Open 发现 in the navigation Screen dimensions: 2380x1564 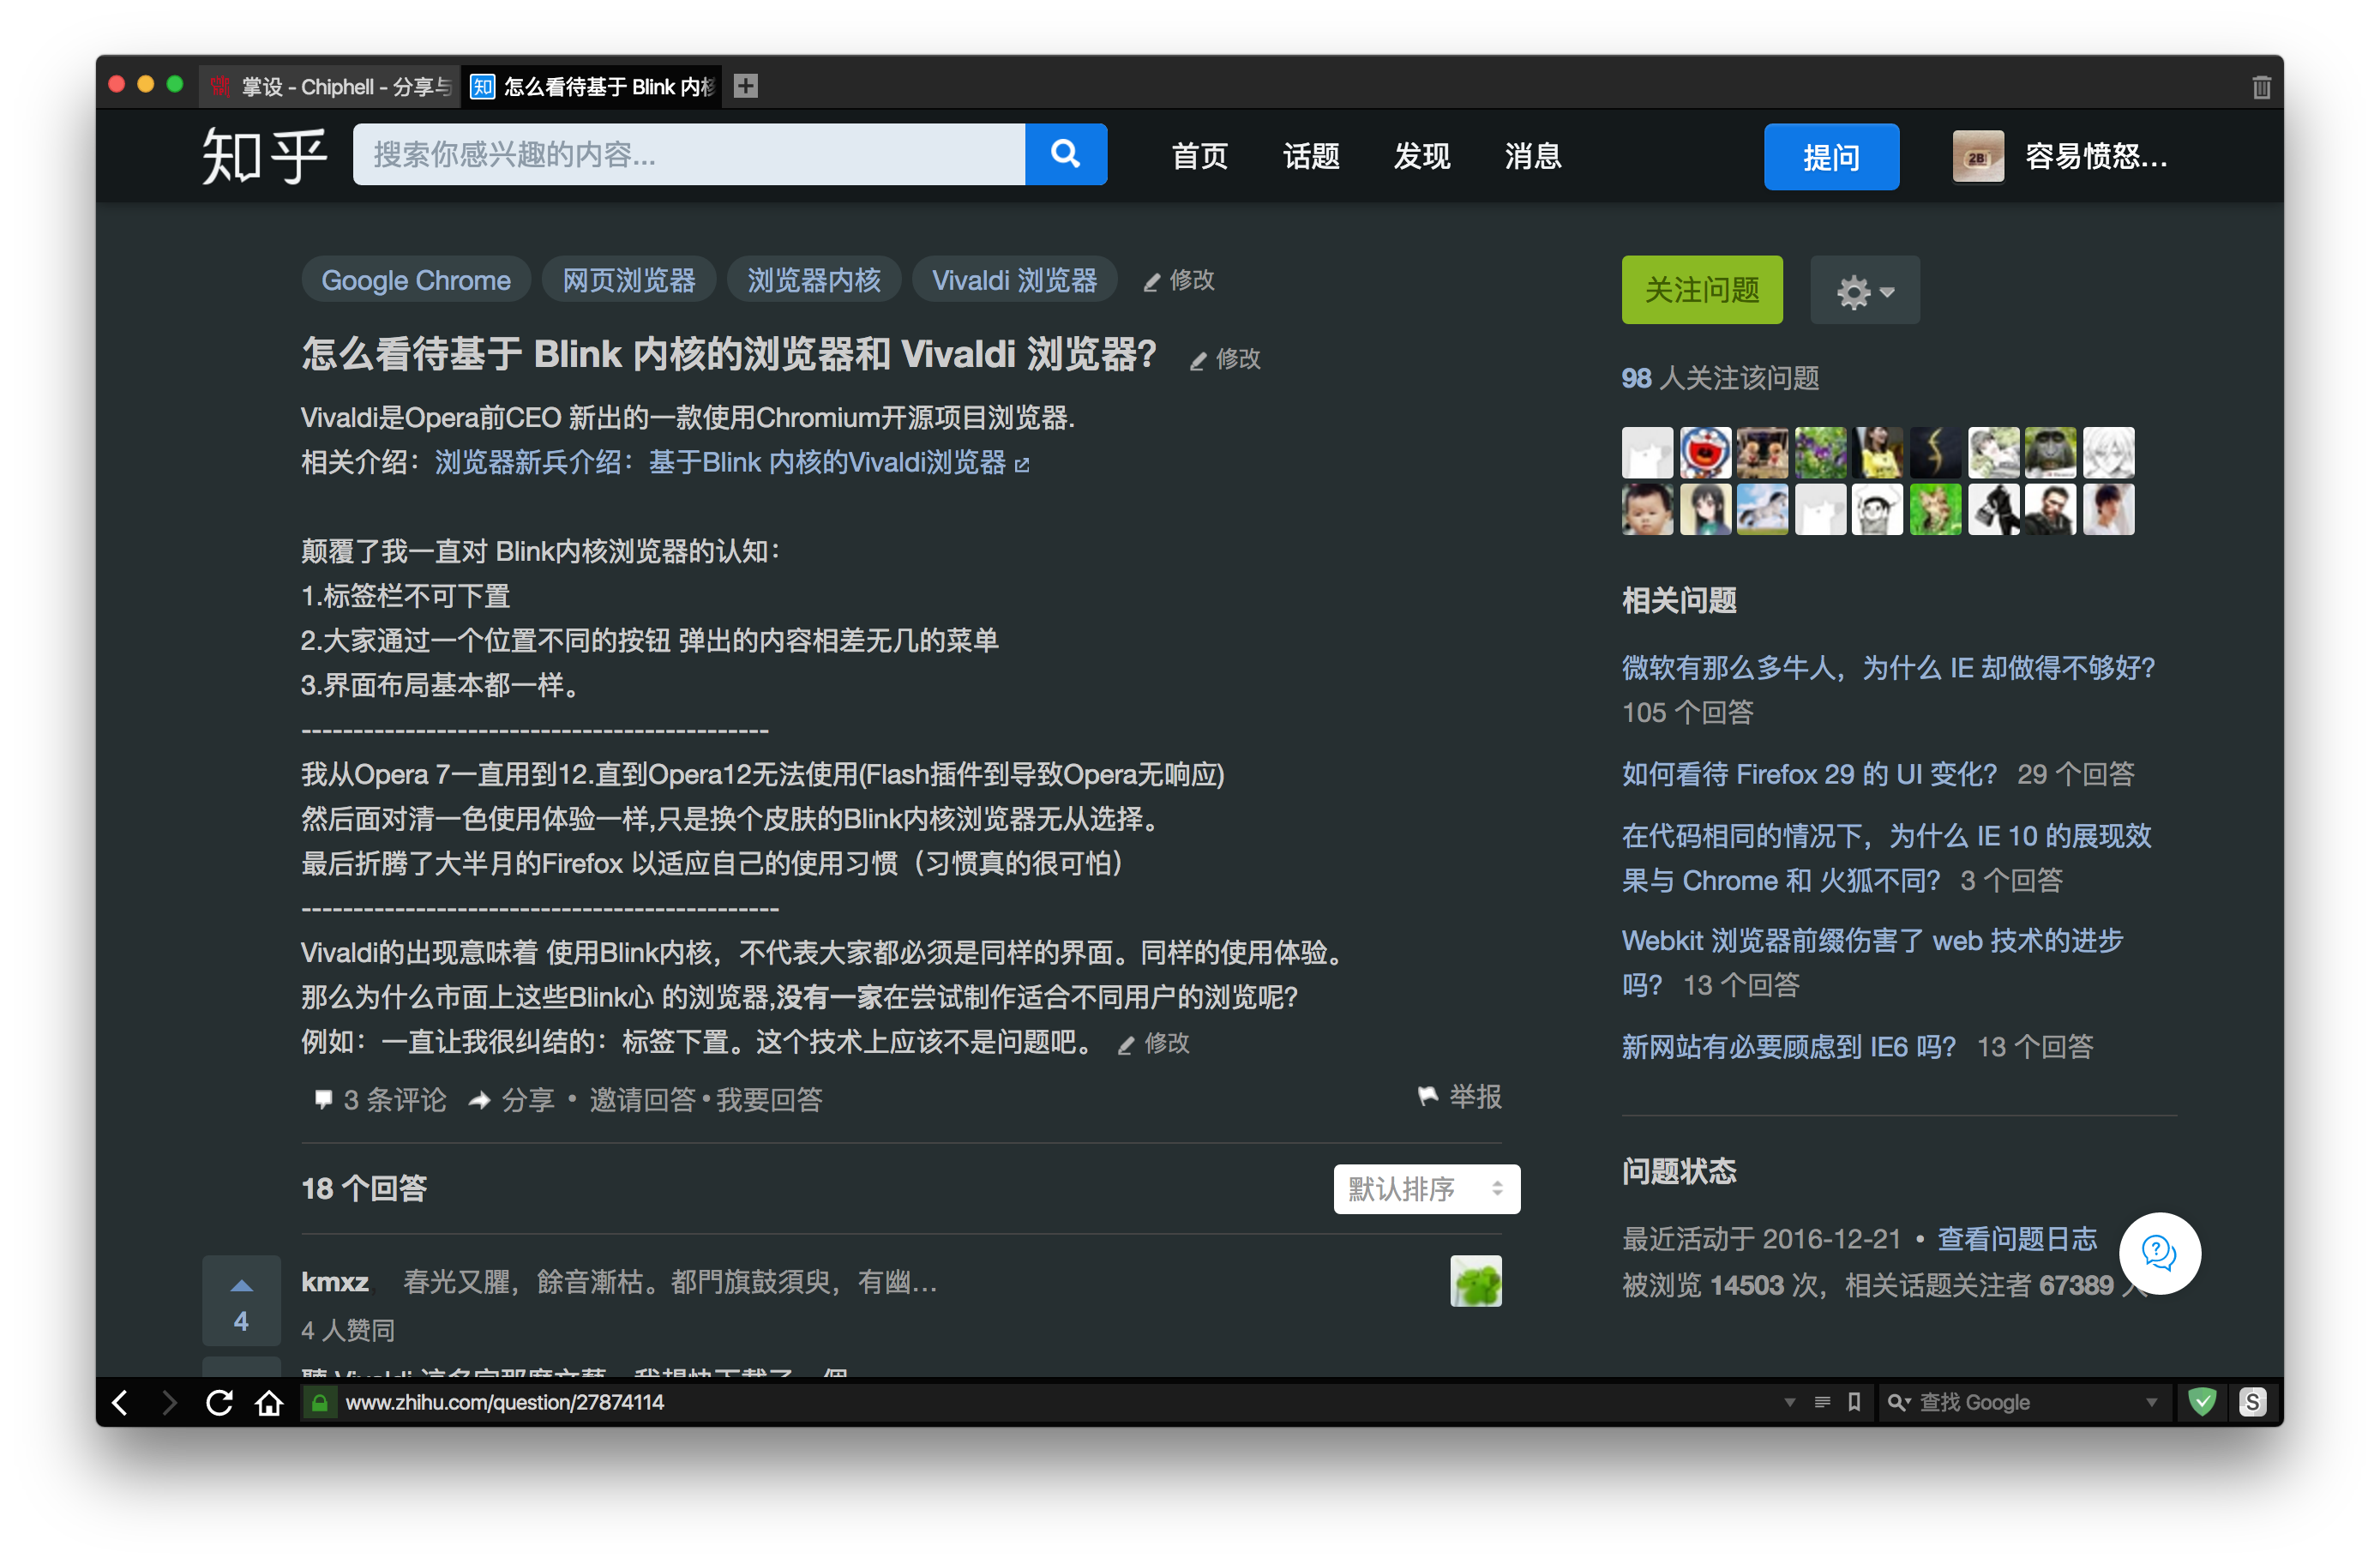(x=1421, y=156)
